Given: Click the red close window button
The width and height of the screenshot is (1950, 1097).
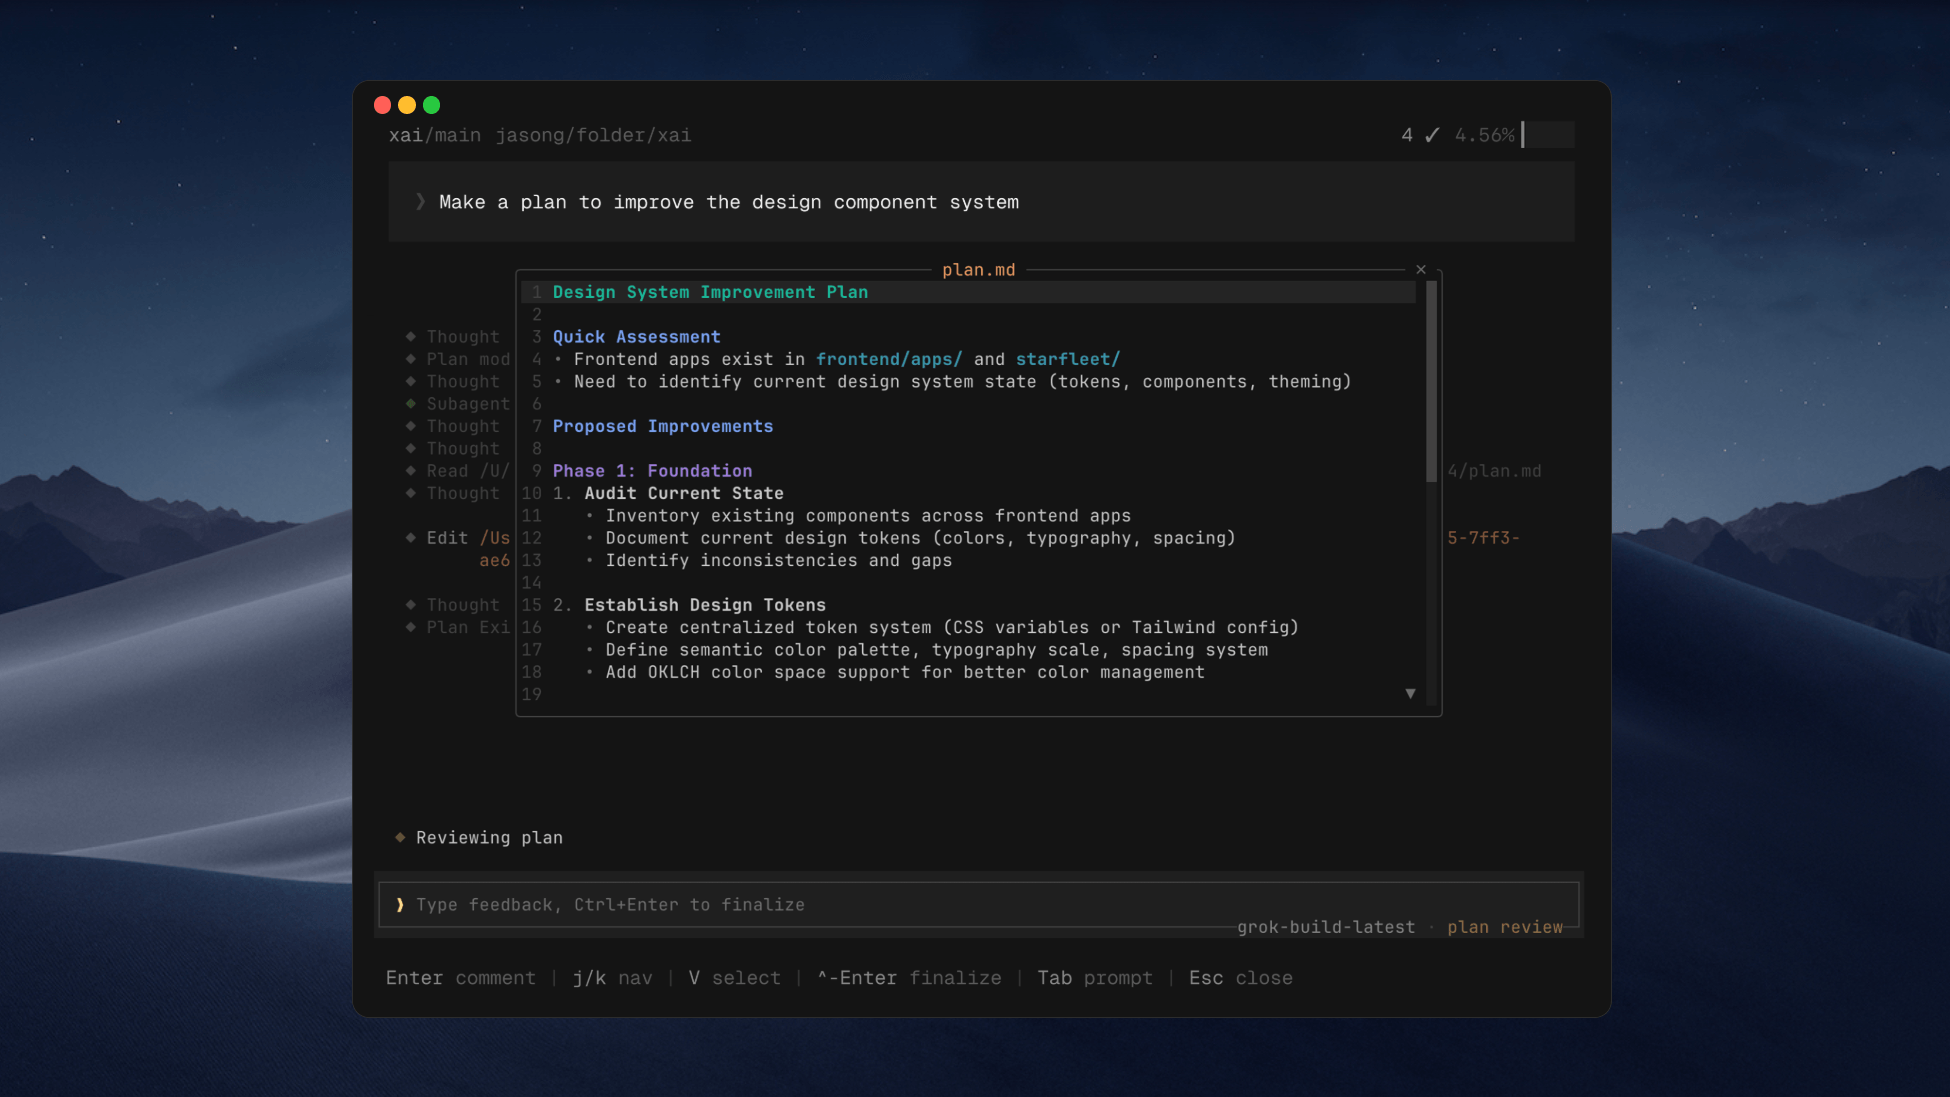Looking at the screenshot, I should tap(382, 105).
